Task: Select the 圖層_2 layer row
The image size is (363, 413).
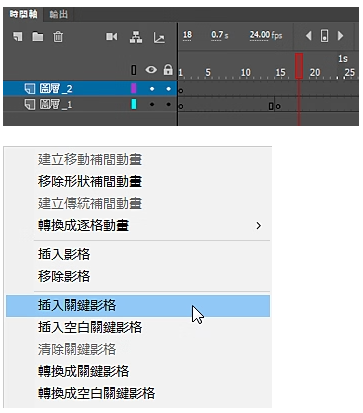Action: pos(90,89)
